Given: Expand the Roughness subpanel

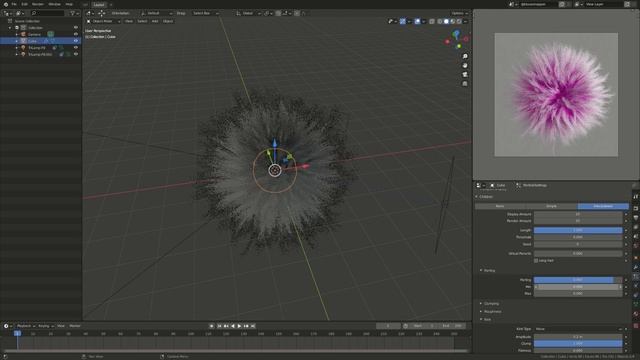Looking at the screenshot, I should coord(481,311).
